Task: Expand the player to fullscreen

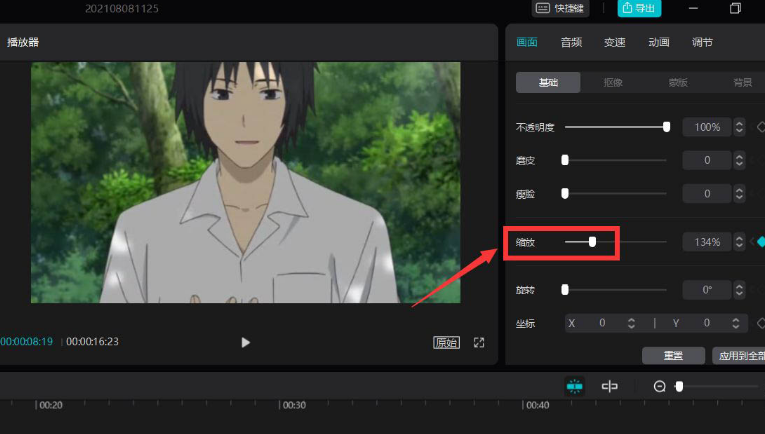Action: tap(479, 342)
